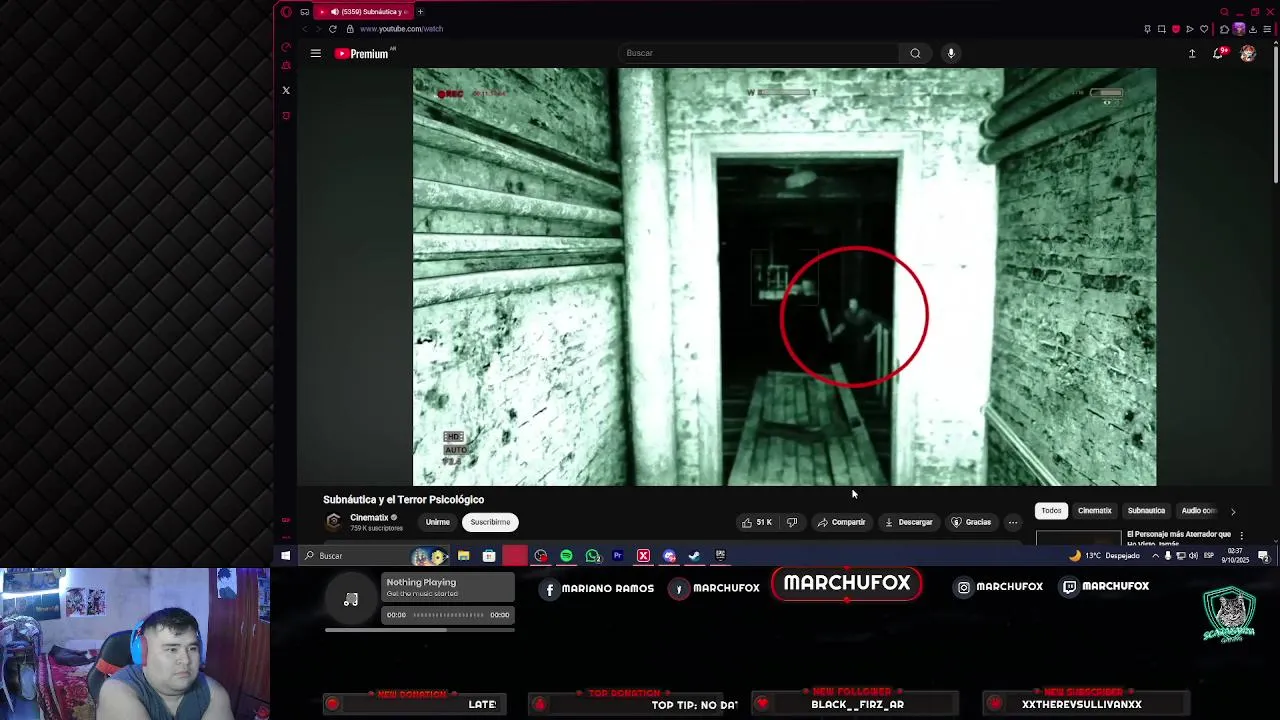
Task: Open File Explorer from the taskbar
Action: point(463,556)
